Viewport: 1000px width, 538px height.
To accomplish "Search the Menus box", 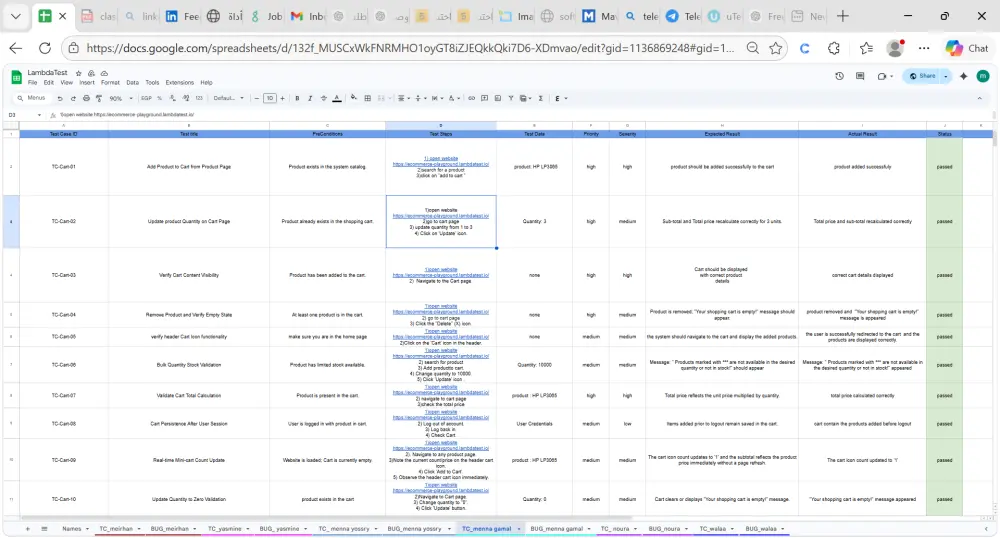I will 32,98.
